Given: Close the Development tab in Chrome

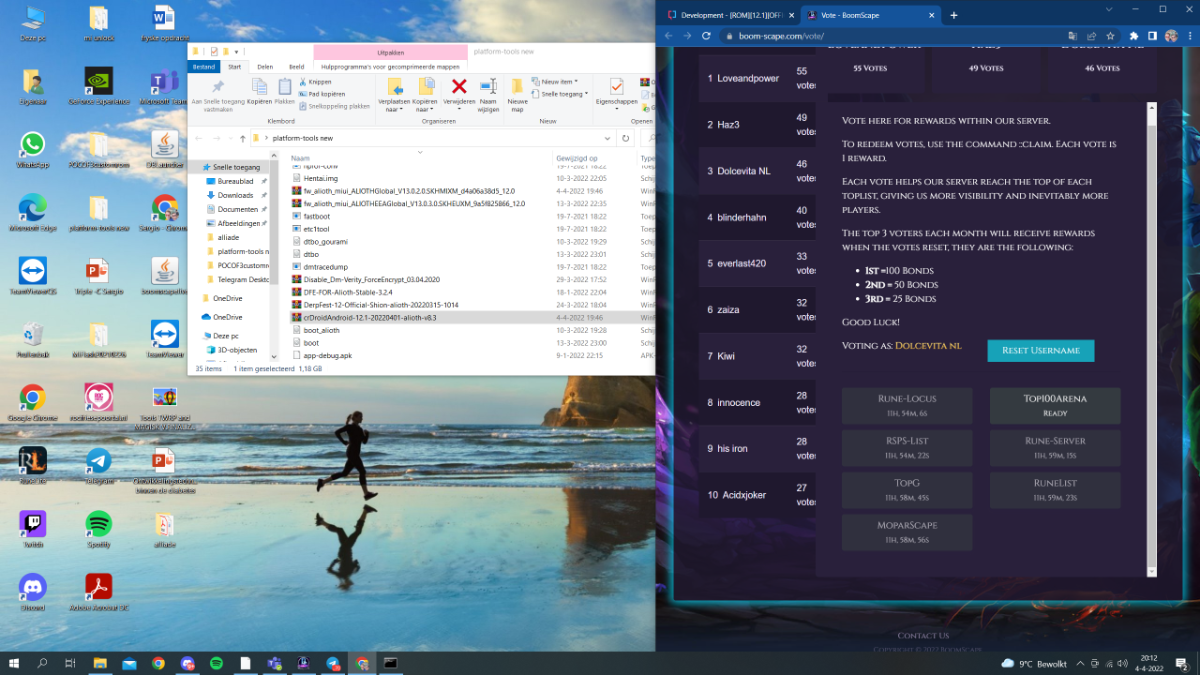Looking at the screenshot, I should tap(792, 15).
